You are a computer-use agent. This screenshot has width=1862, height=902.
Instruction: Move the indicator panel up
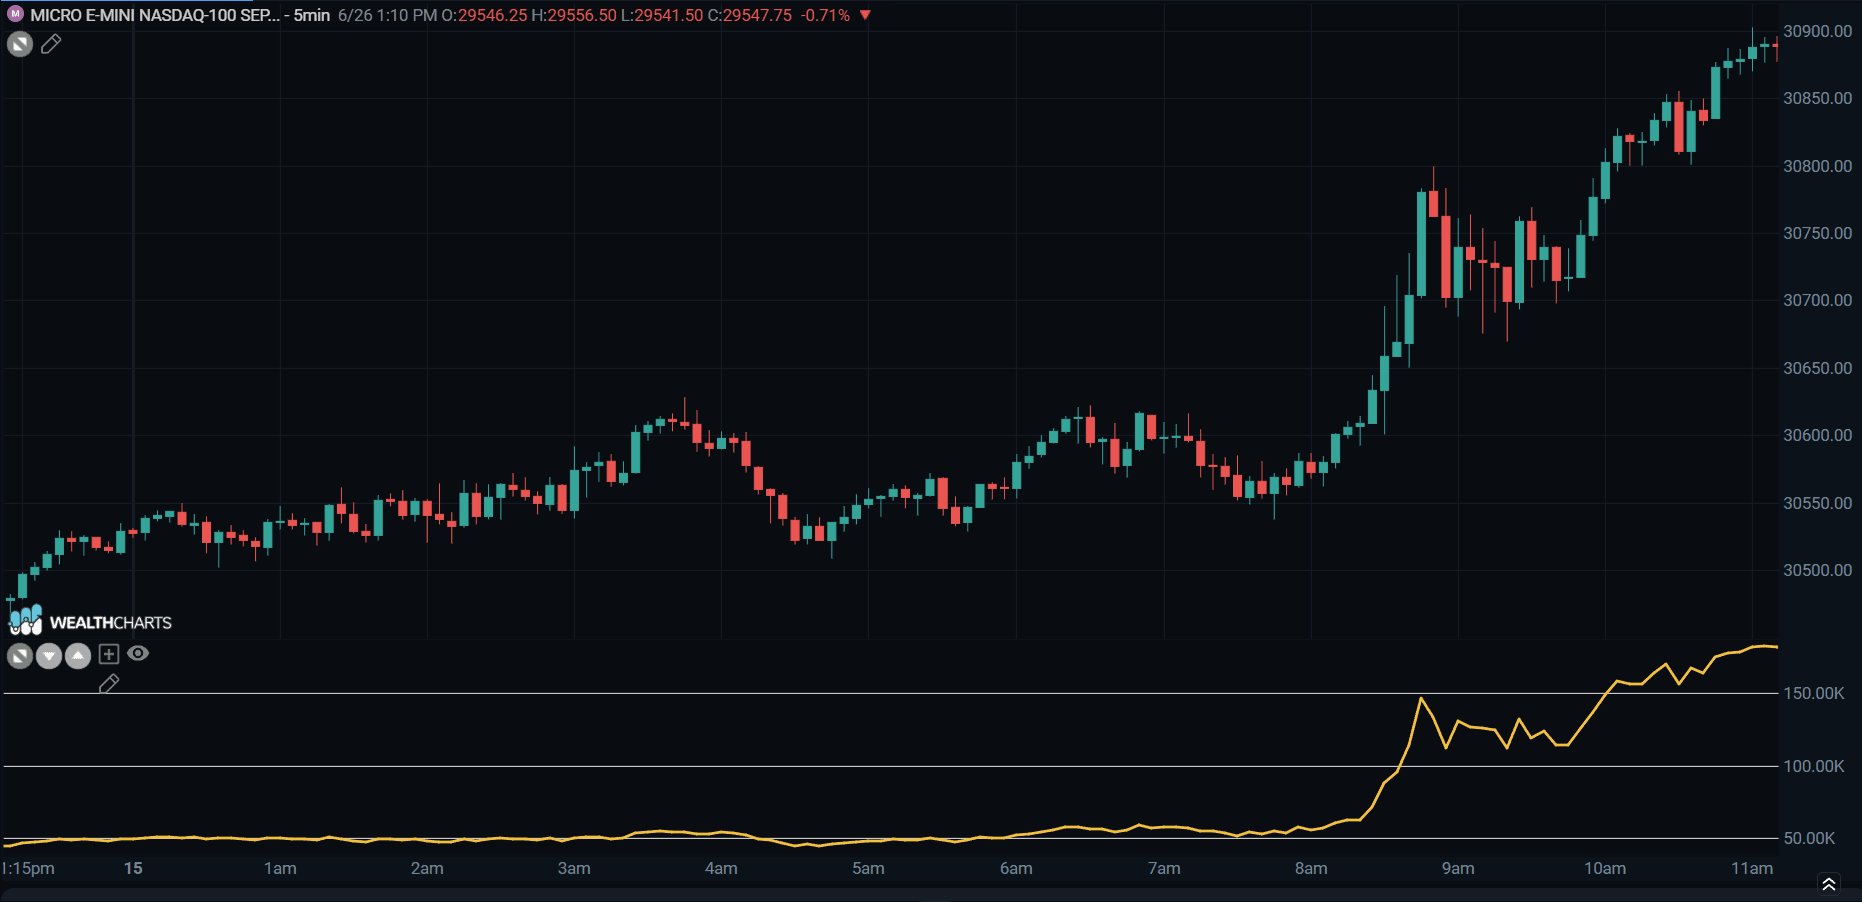click(x=78, y=656)
